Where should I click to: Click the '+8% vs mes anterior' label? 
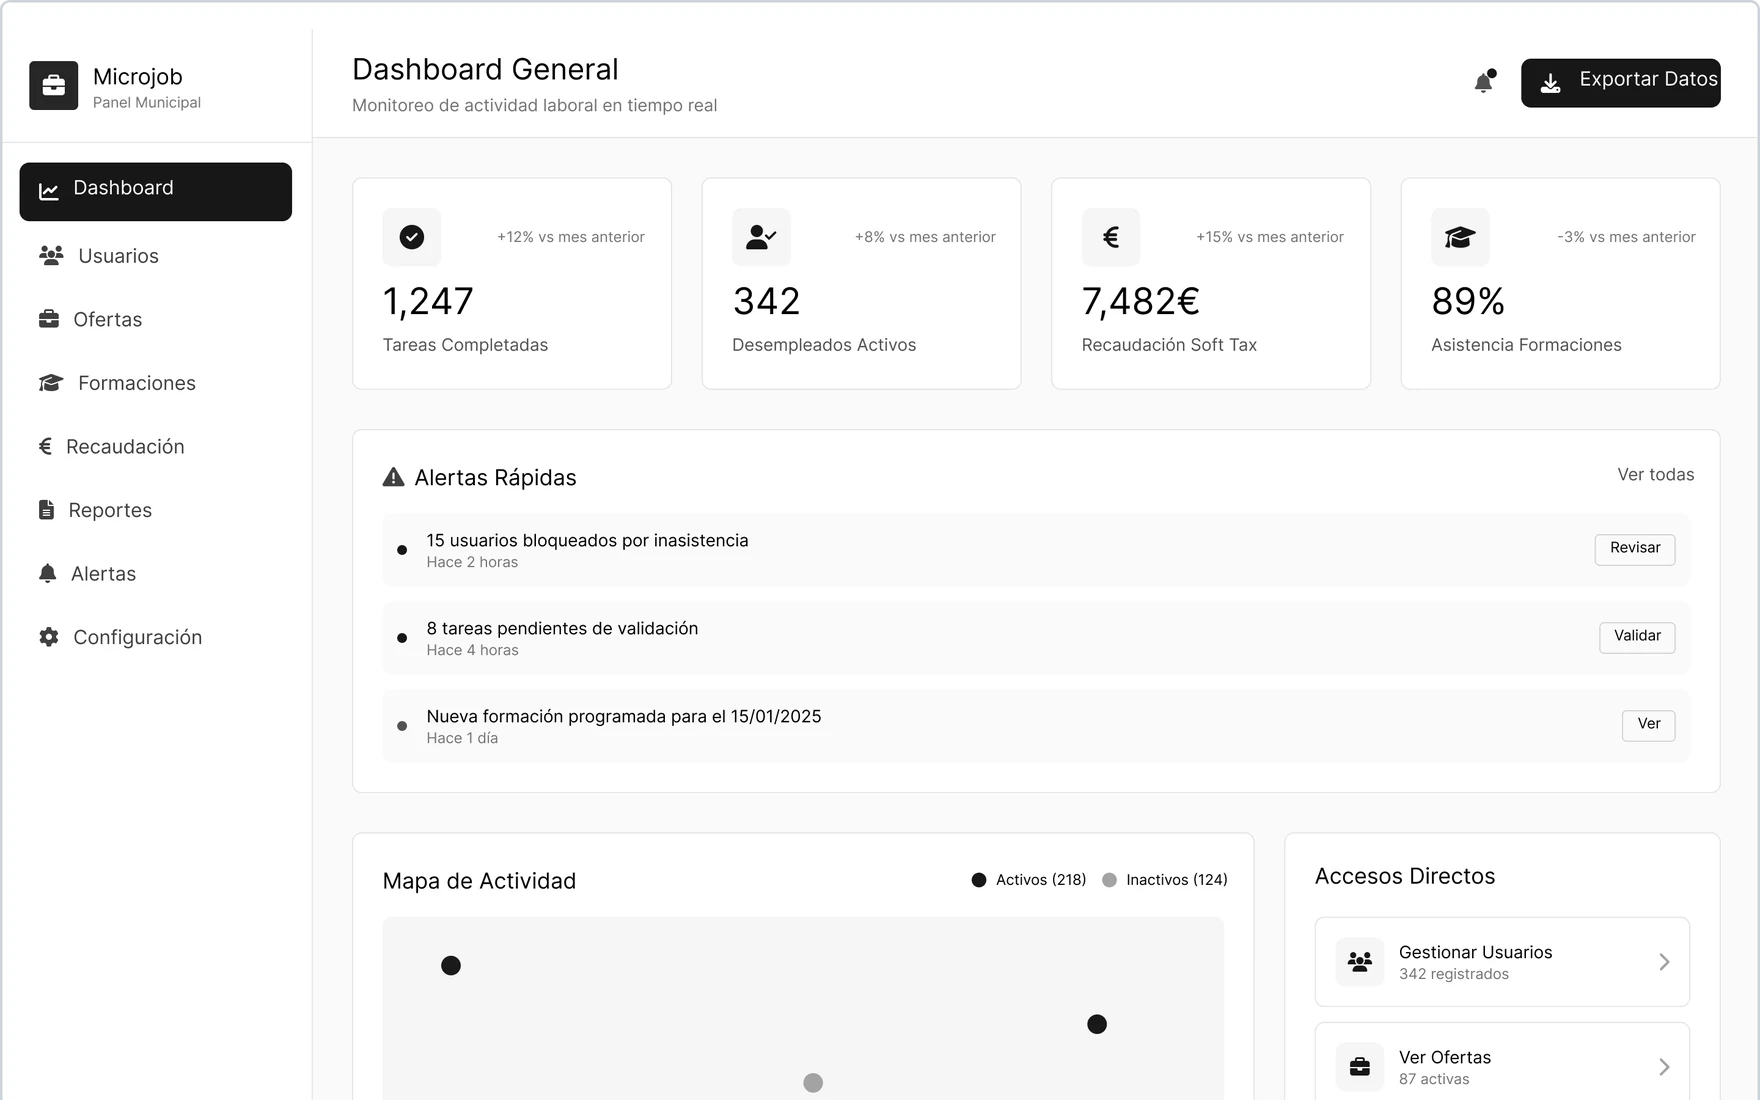(x=925, y=237)
